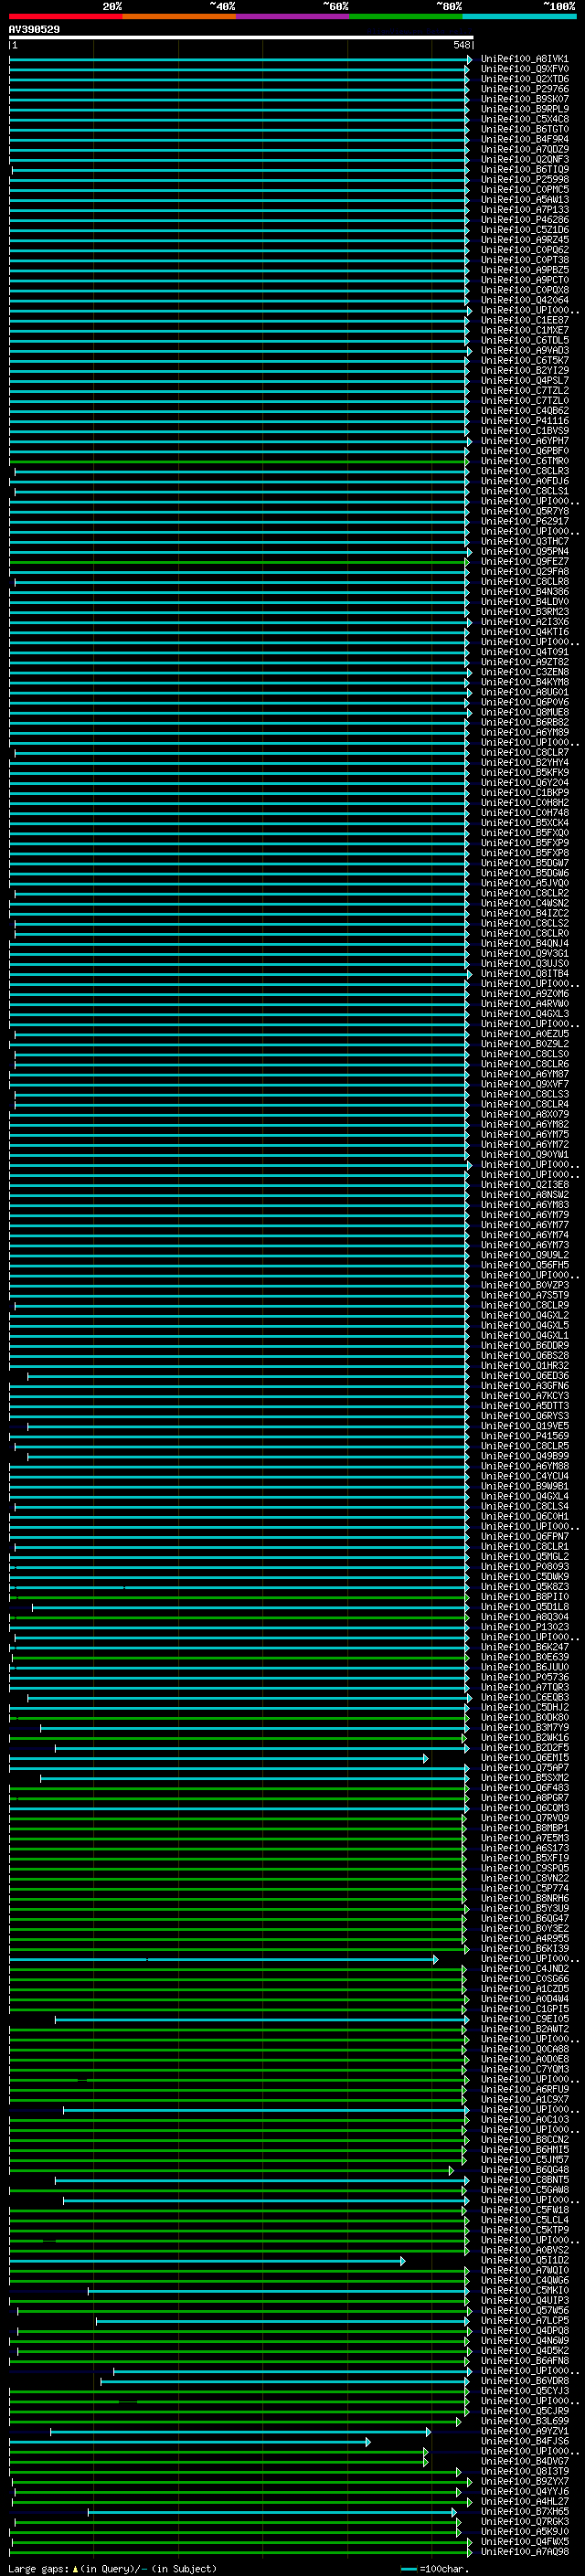Click the UniRef100_C0PQ62 label

(x=524, y=250)
